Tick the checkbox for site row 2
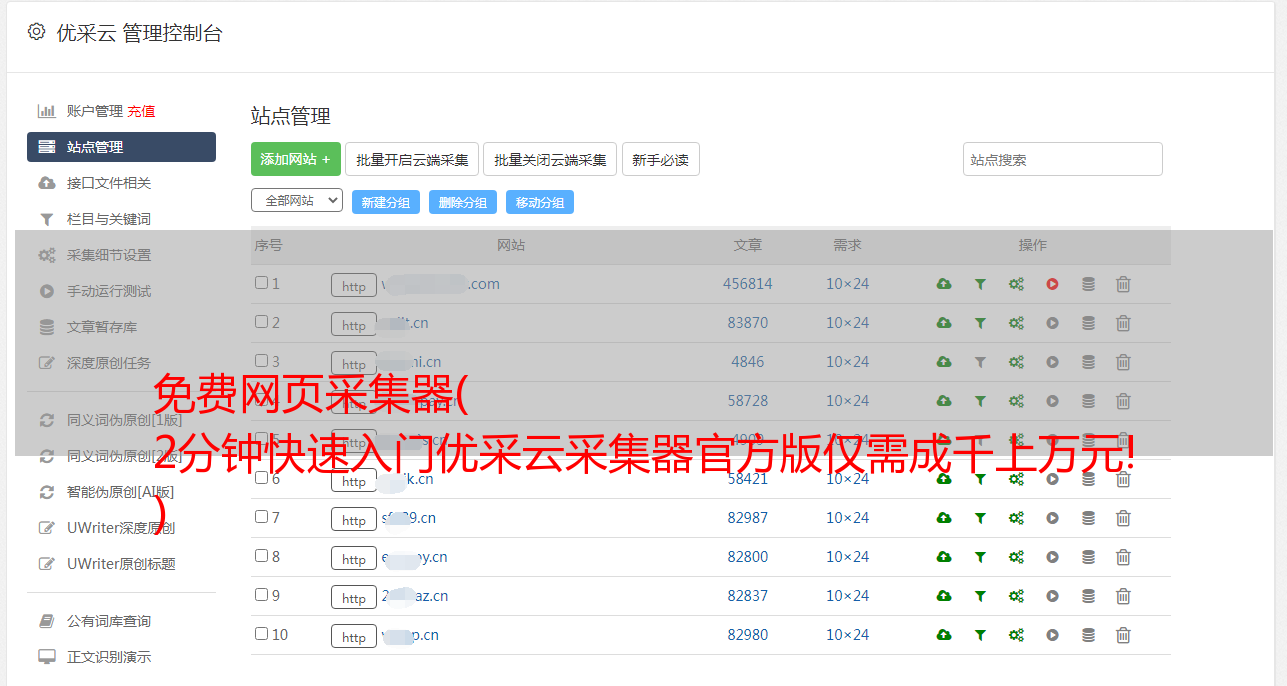Screen dimensions: 1287x686 tap(261, 322)
